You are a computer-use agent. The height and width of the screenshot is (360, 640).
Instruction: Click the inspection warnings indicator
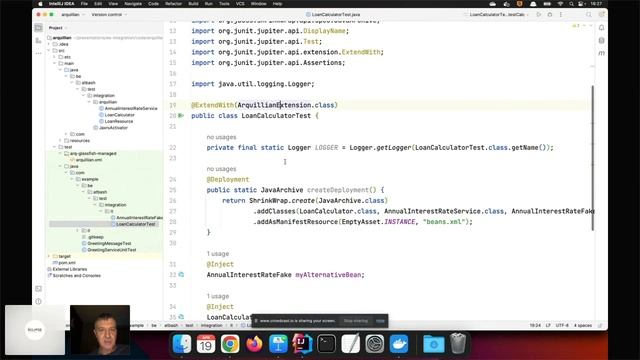click(x=576, y=26)
